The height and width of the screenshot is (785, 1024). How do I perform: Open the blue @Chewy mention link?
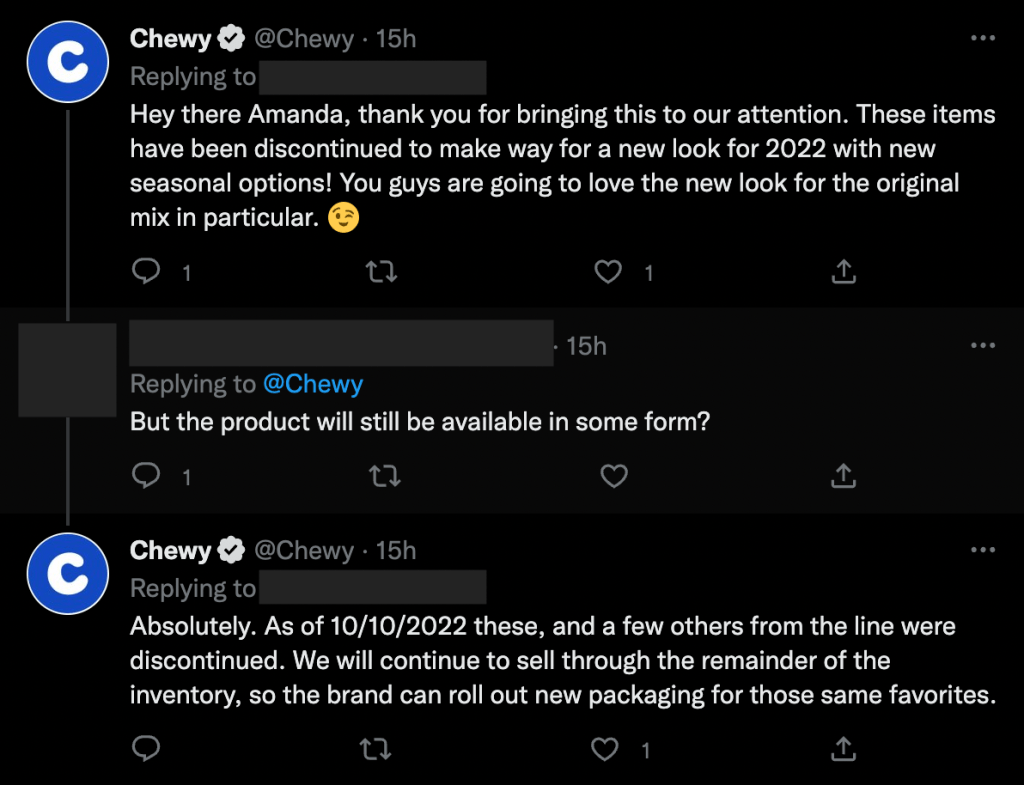(312, 384)
